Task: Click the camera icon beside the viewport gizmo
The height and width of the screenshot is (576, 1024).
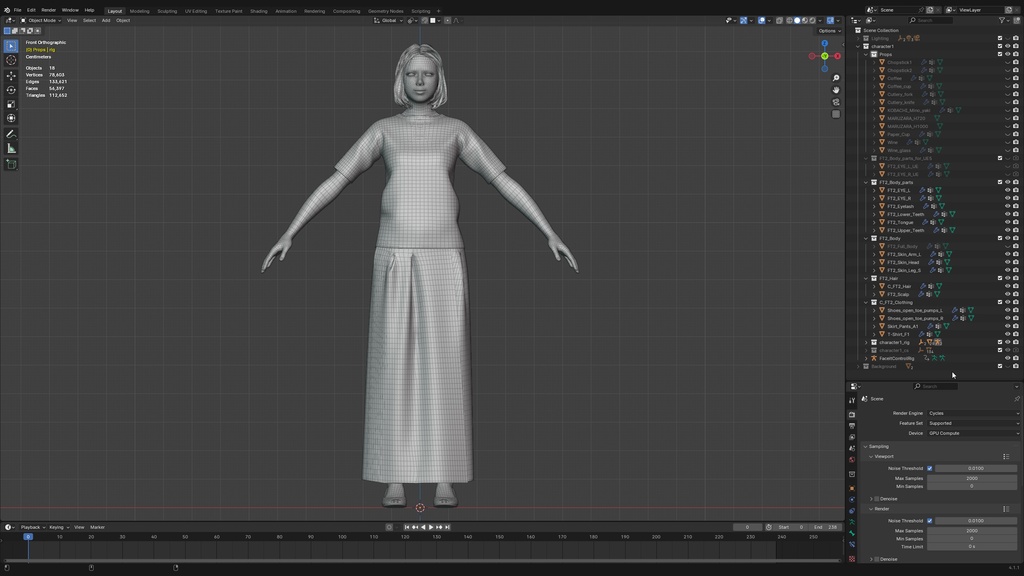Action: click(836, 101)
